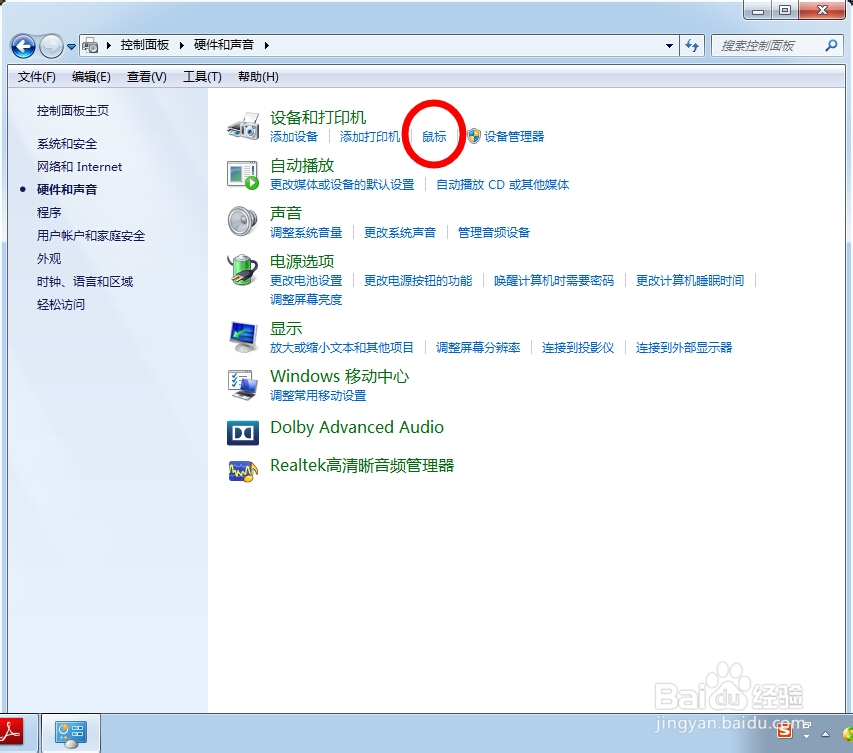Open the 鼠标 settings link
This screenshot has width=853, height=753.
434,137
